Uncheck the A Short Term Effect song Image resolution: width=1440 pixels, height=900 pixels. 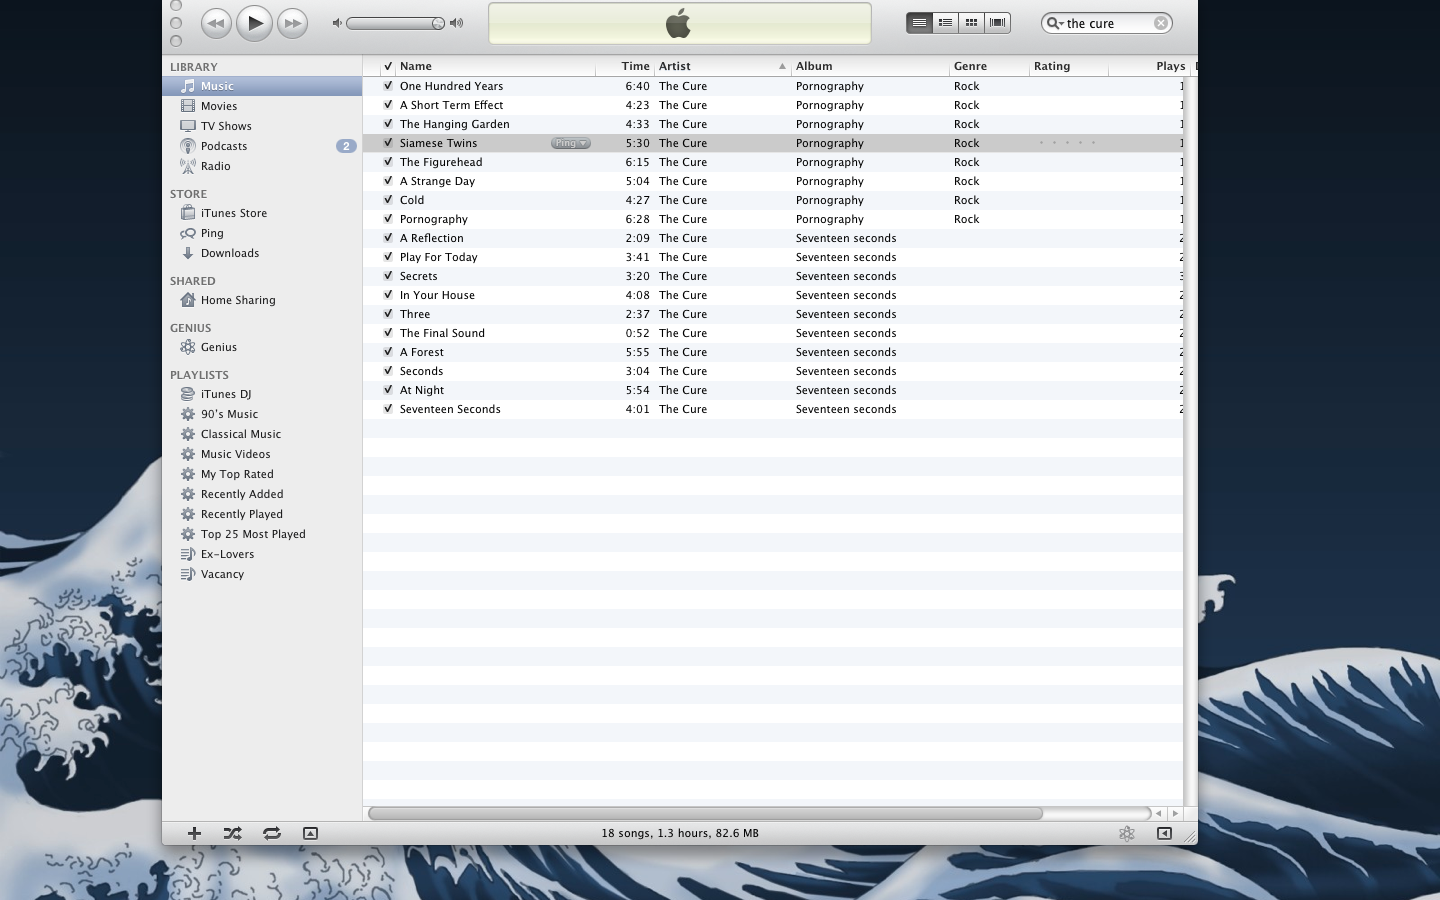click(388, 105)
